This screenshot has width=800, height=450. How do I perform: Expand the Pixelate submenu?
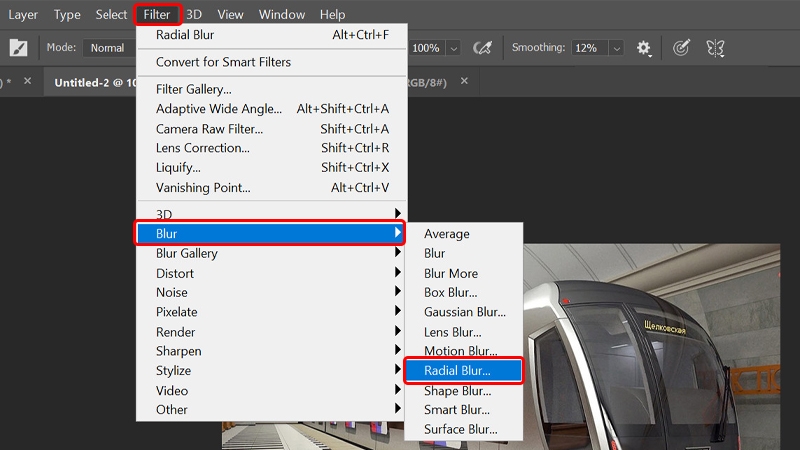coord(272,312)
